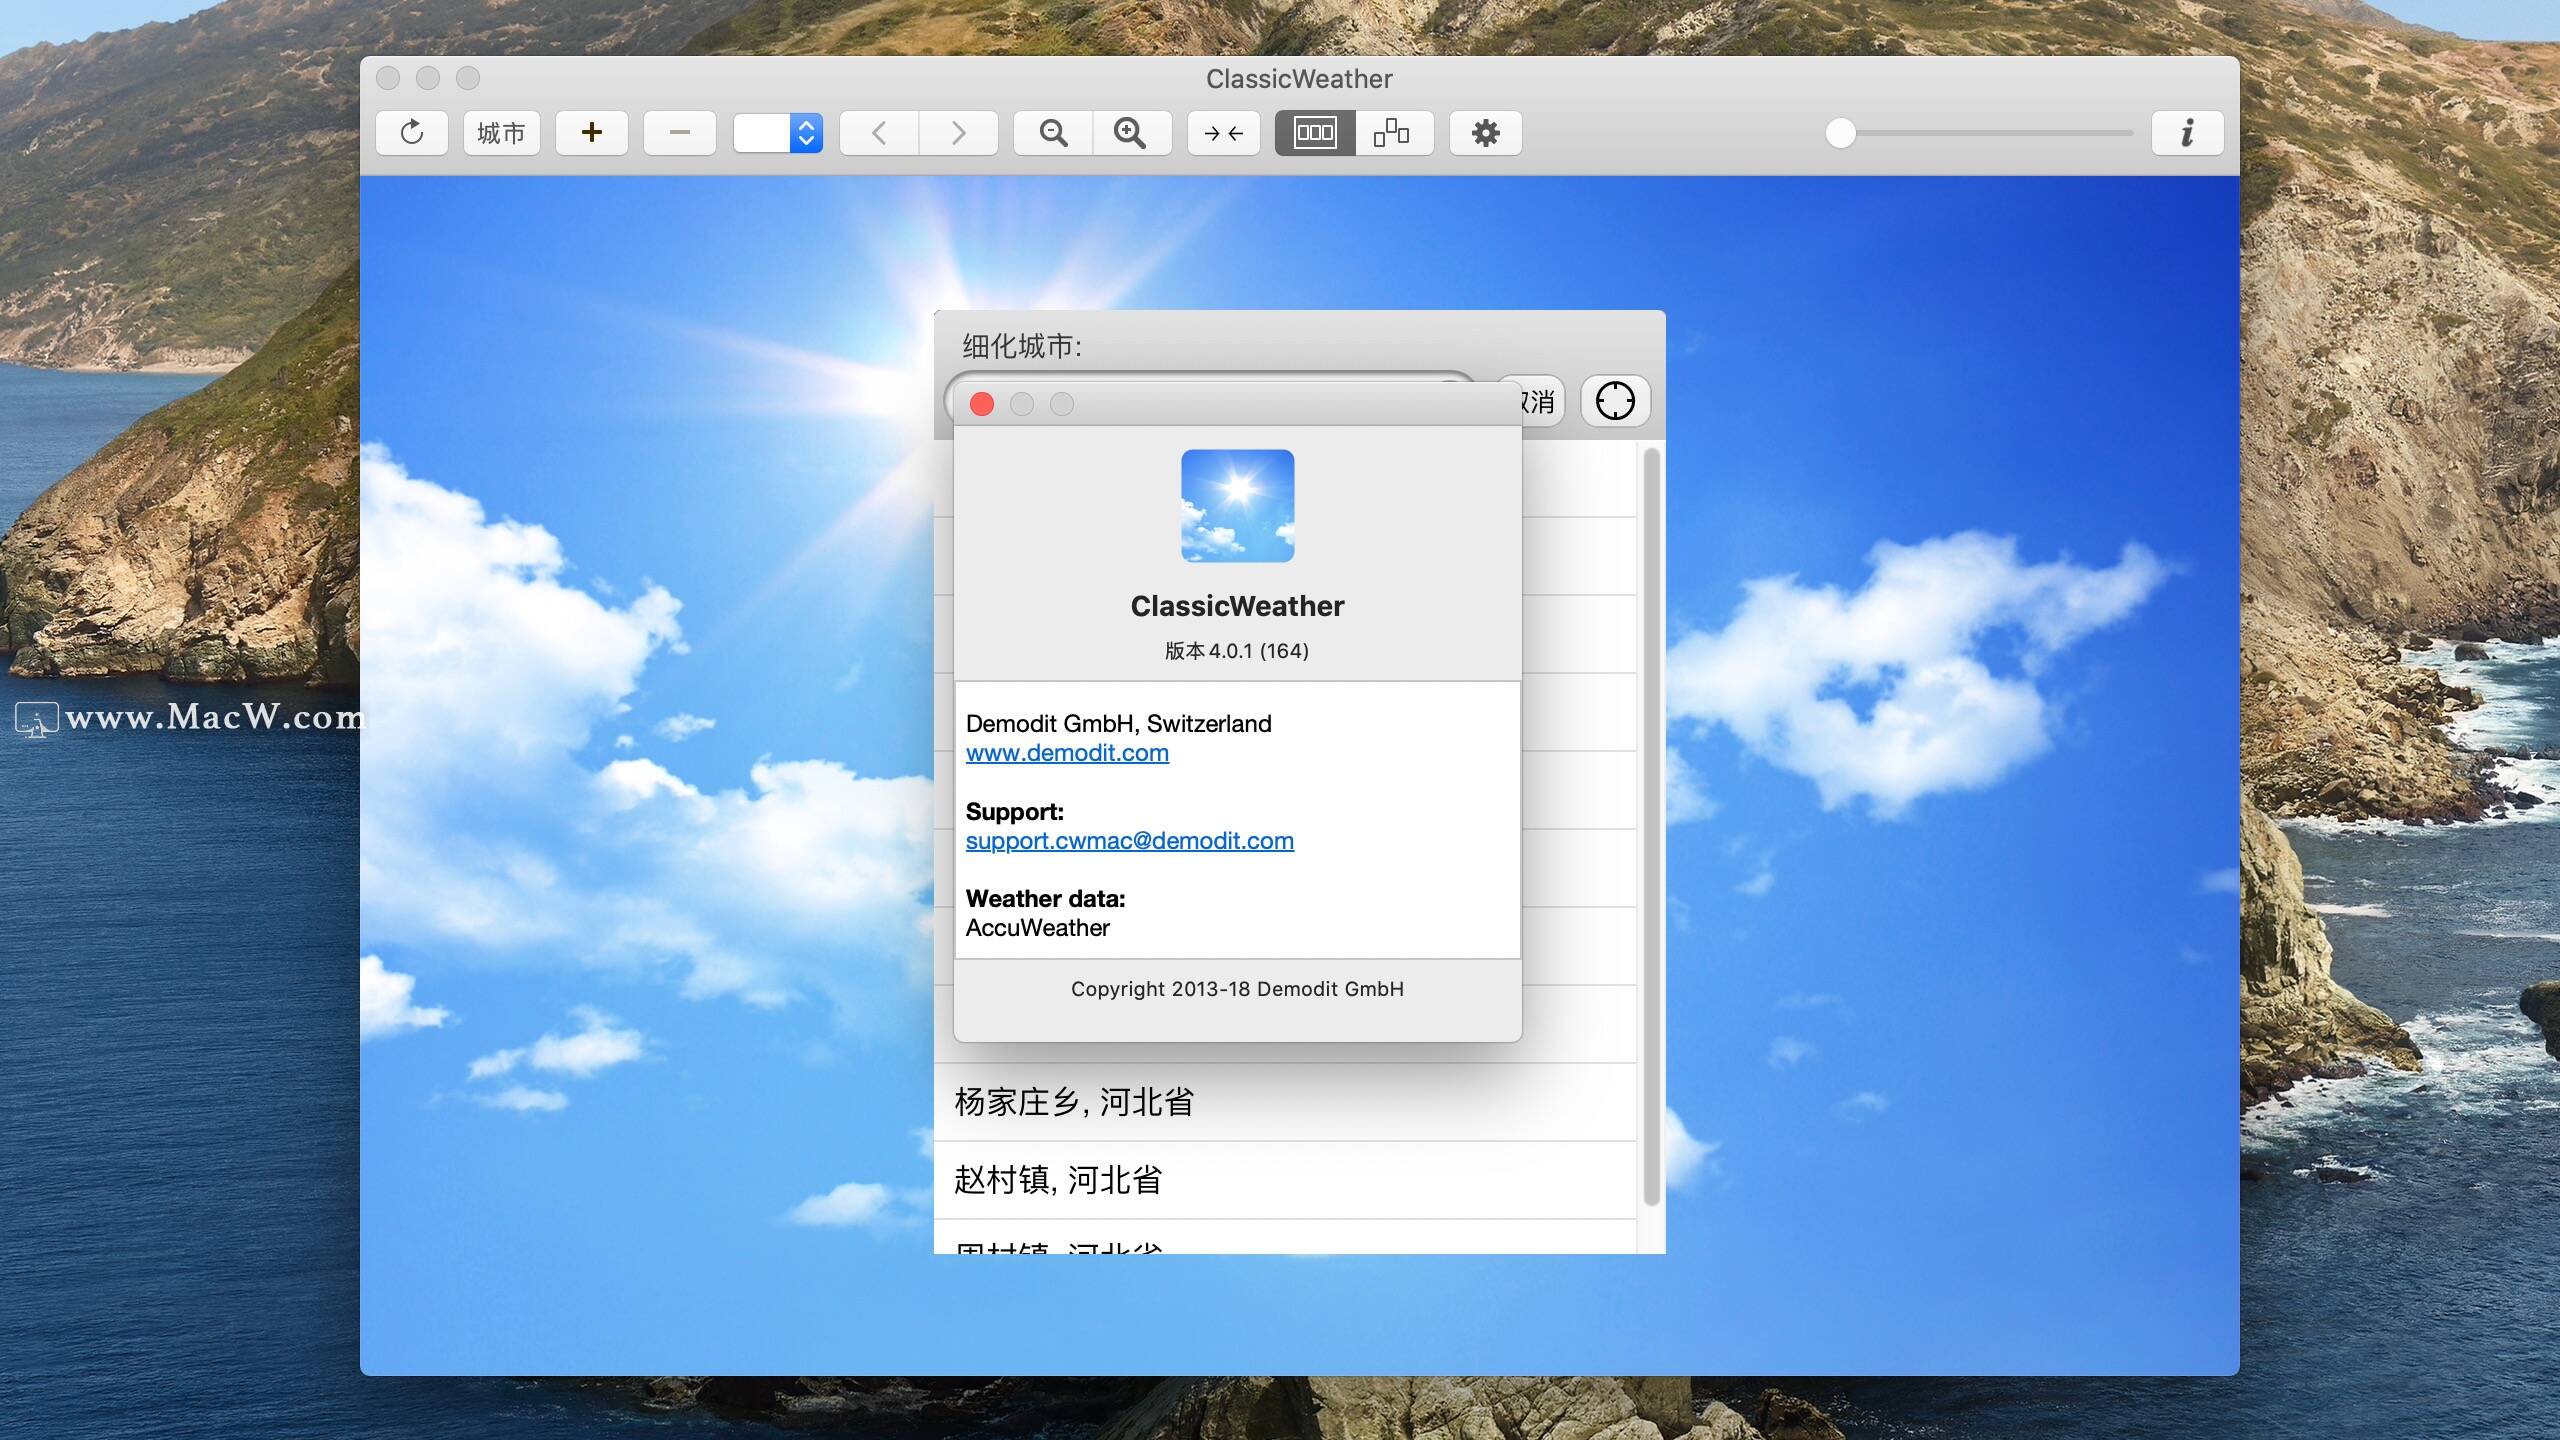Open settings with the gear icon
This screenshot has height=1440, width=2560.
point(1486,133)
